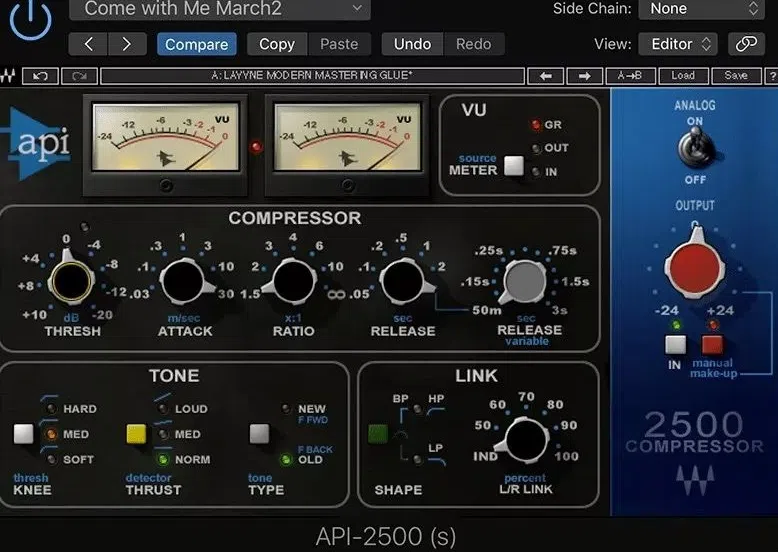The width and height of the screenshot is (778, 552).
Task: Click the Copy button
Action: pos(277,44)
